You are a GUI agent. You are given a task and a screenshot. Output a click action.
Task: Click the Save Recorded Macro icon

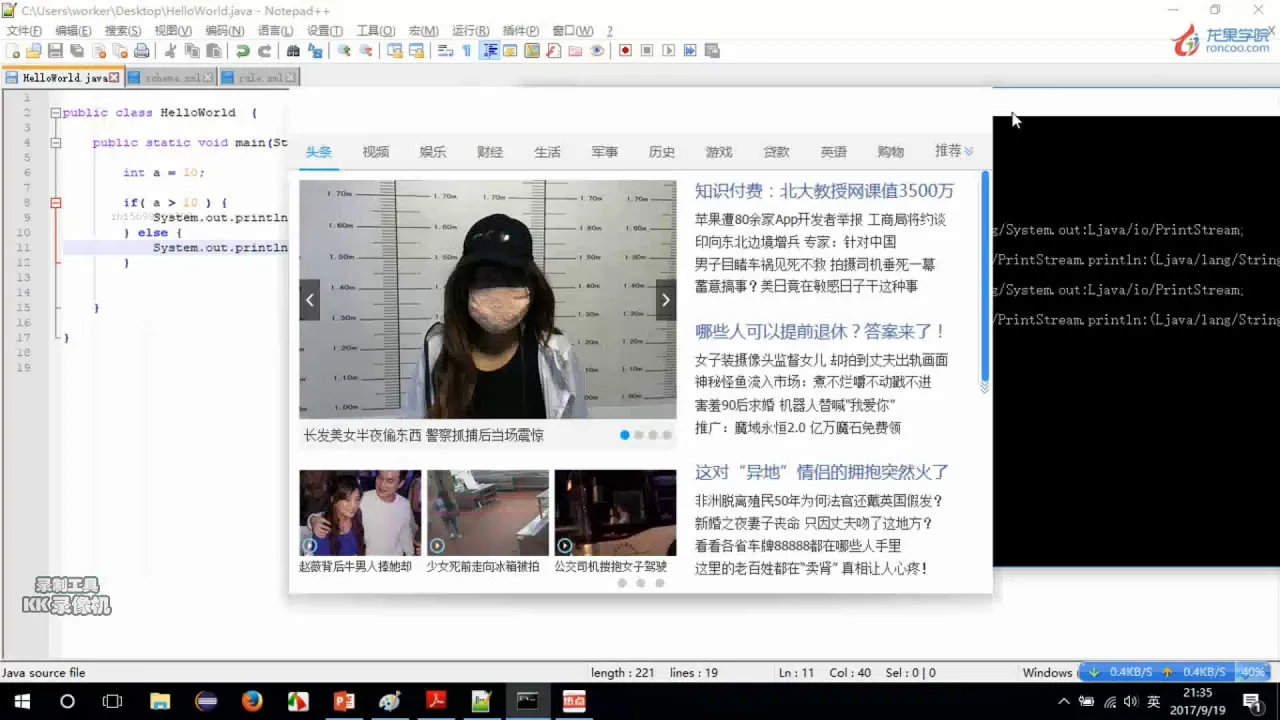(712, 51)
